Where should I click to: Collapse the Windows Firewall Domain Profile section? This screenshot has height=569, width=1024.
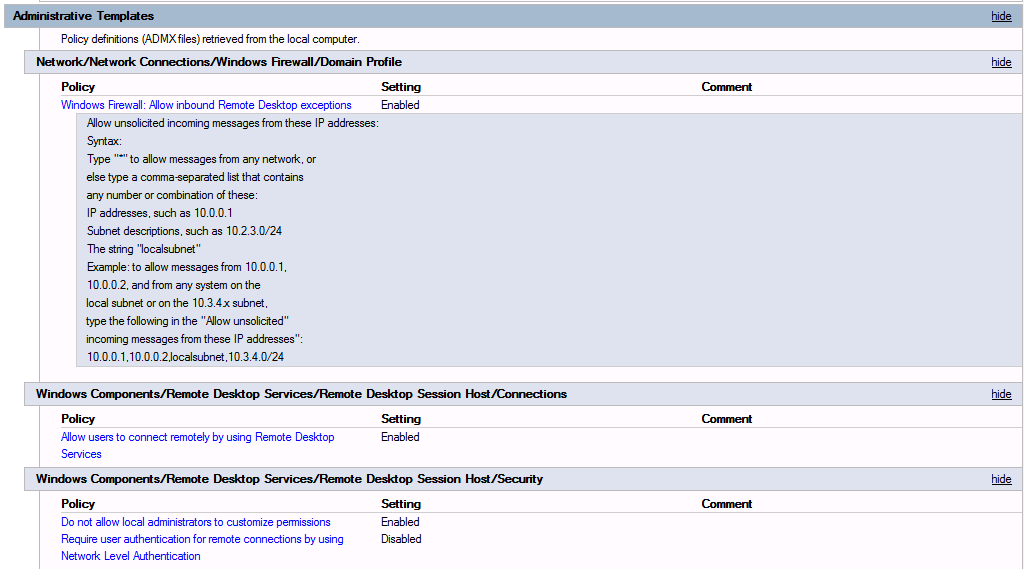click(1001, 62)
